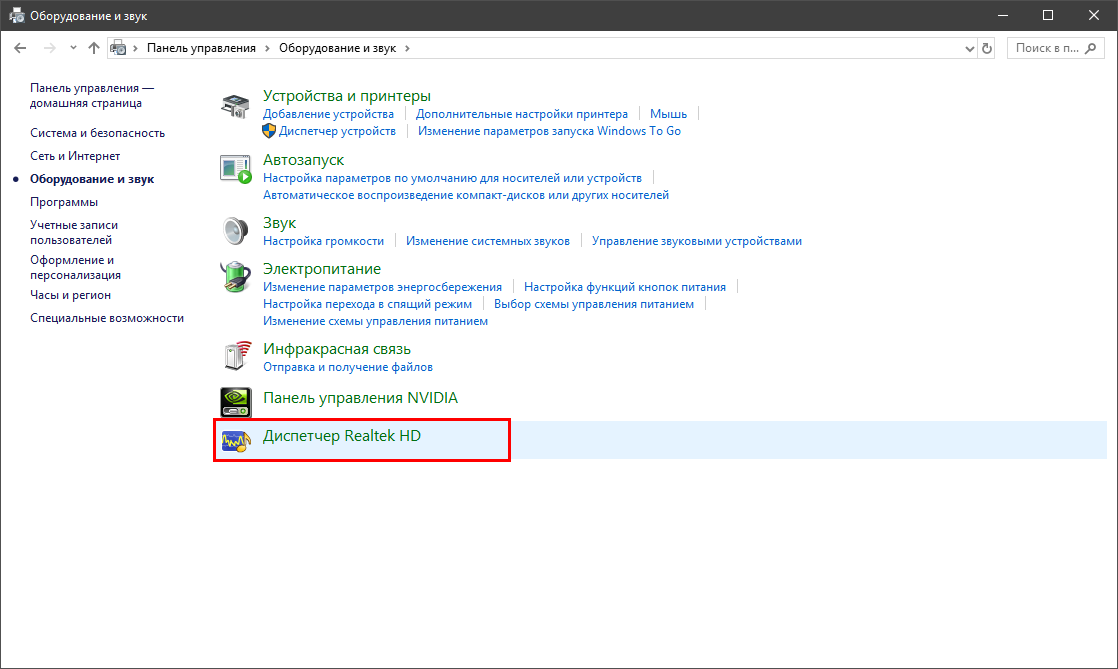
Task: Open the Devices and Printers category icon
Action: [x=235, y=106]
